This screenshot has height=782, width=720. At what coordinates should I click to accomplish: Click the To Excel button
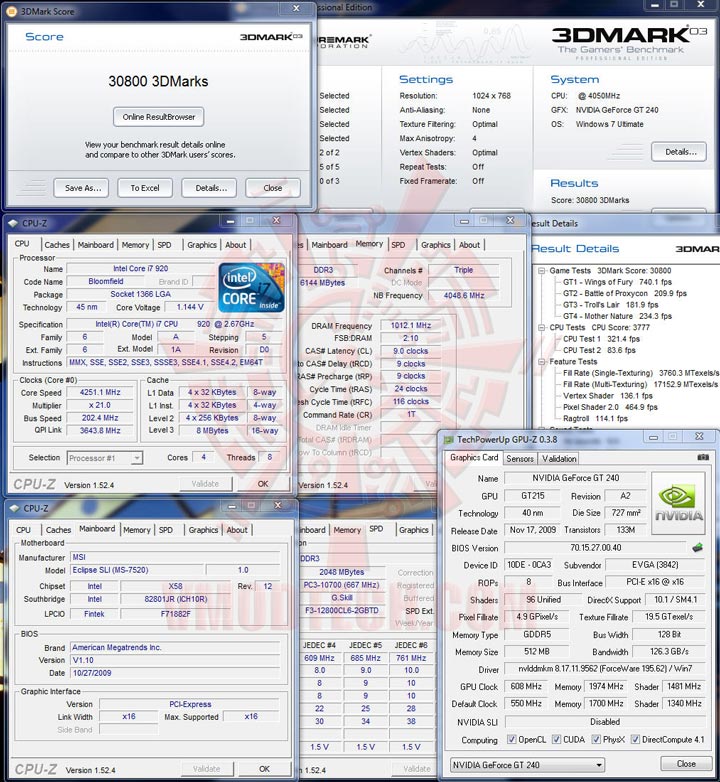[145, 188]
